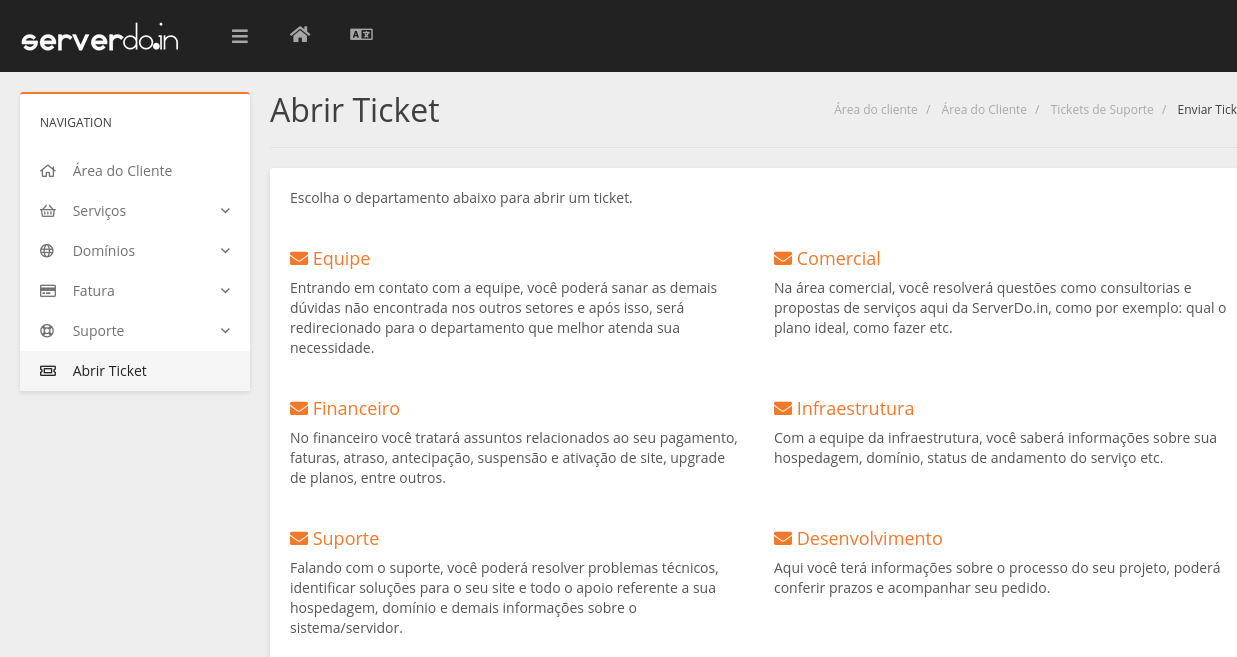Click the Abrir Ticket page heading
Image resolution: width=1237 pixels, height=657 pixels.
point(355,110)
